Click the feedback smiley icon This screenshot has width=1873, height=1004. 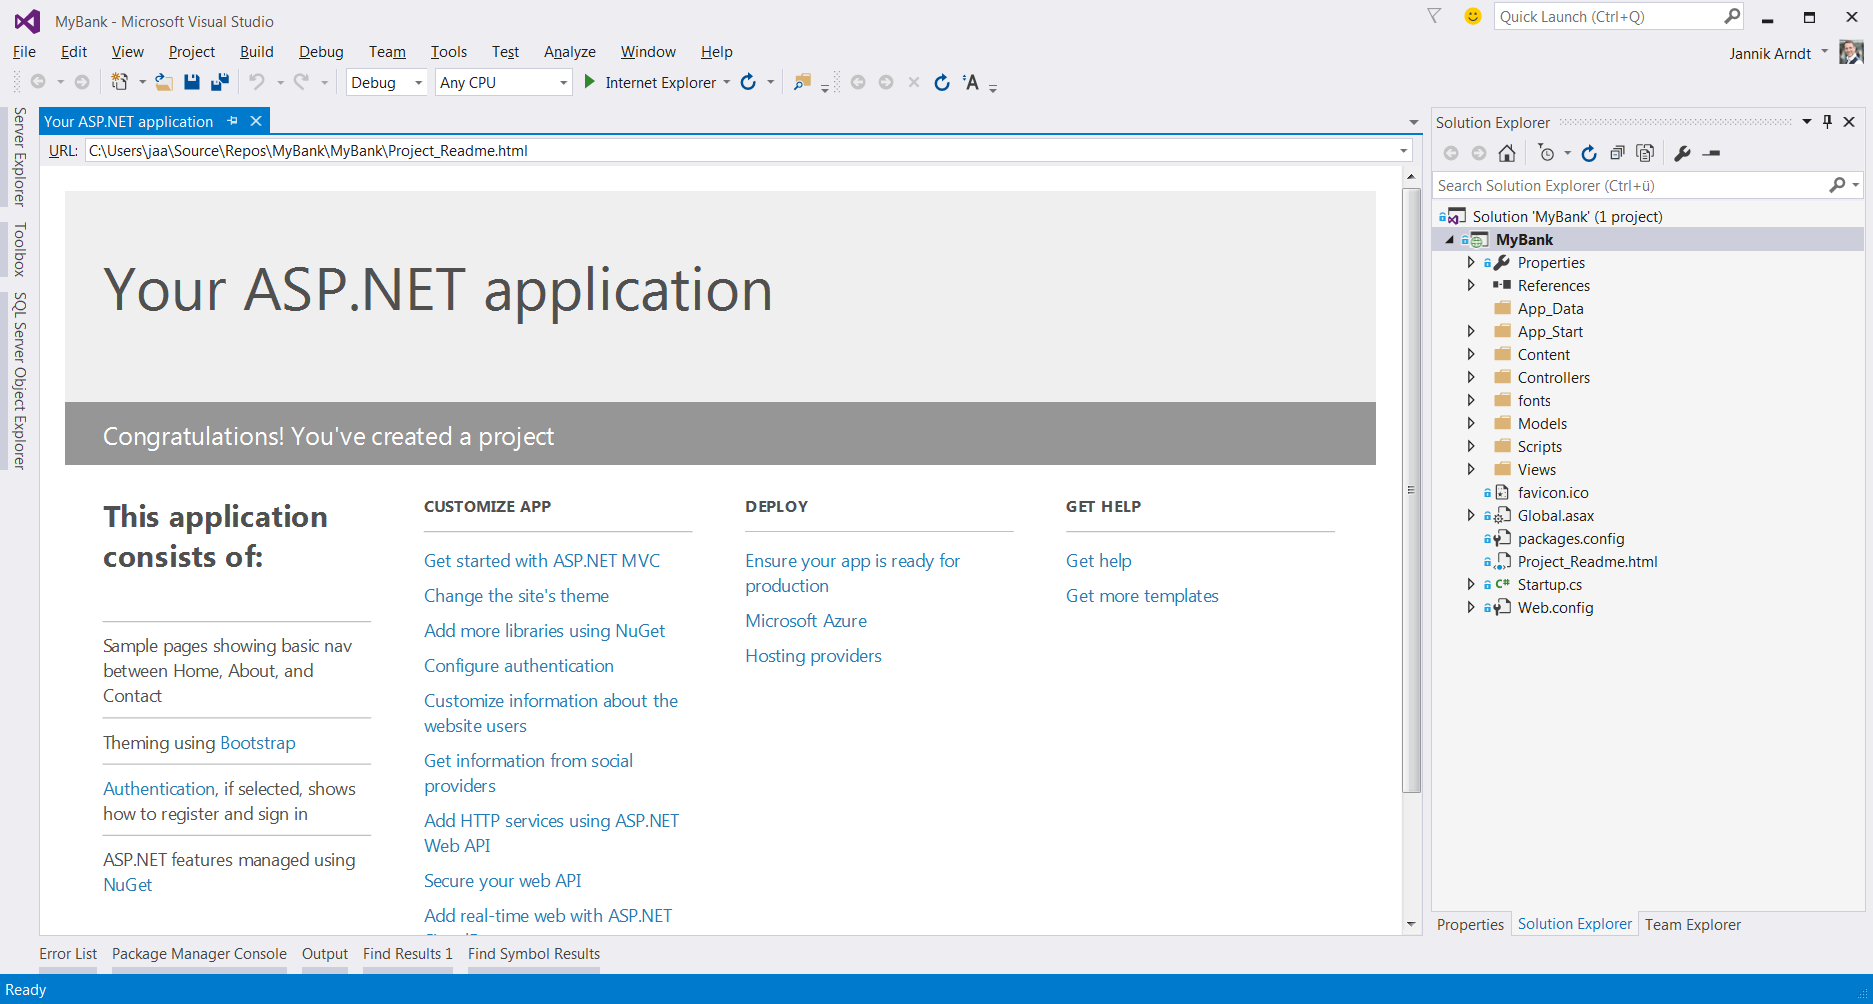(x=1472, y=16)
